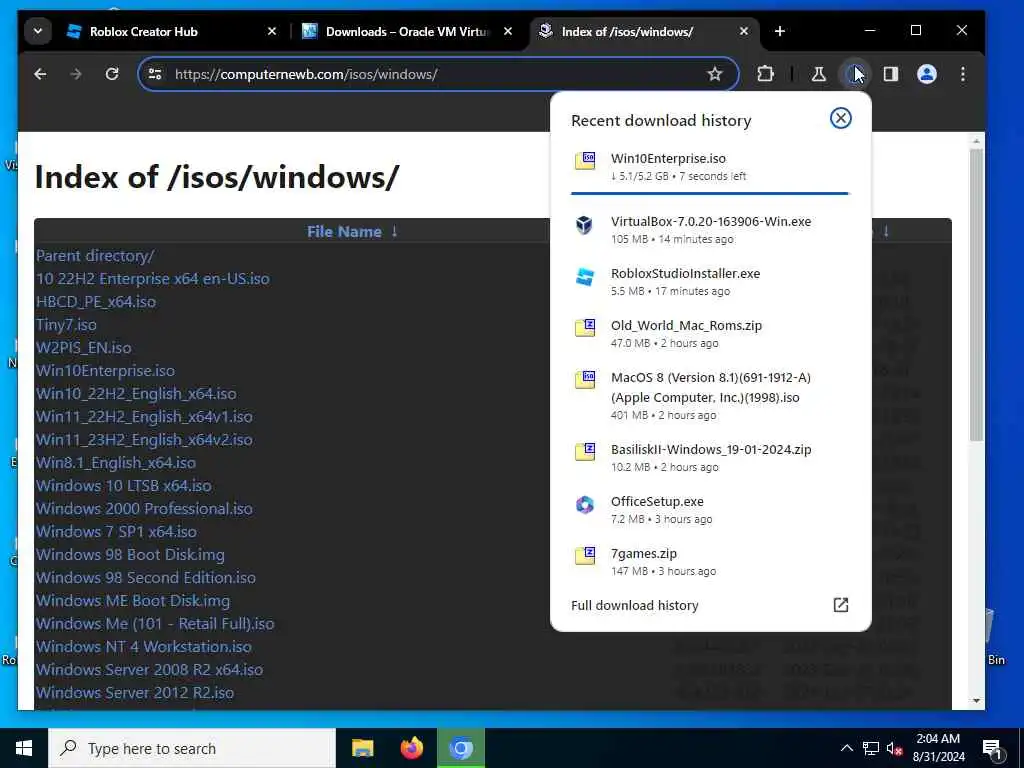Viewport: 1024px width, 768px height.
Task: Click Windows 98 Second Edition.iso link
Action: click(146, 577)
